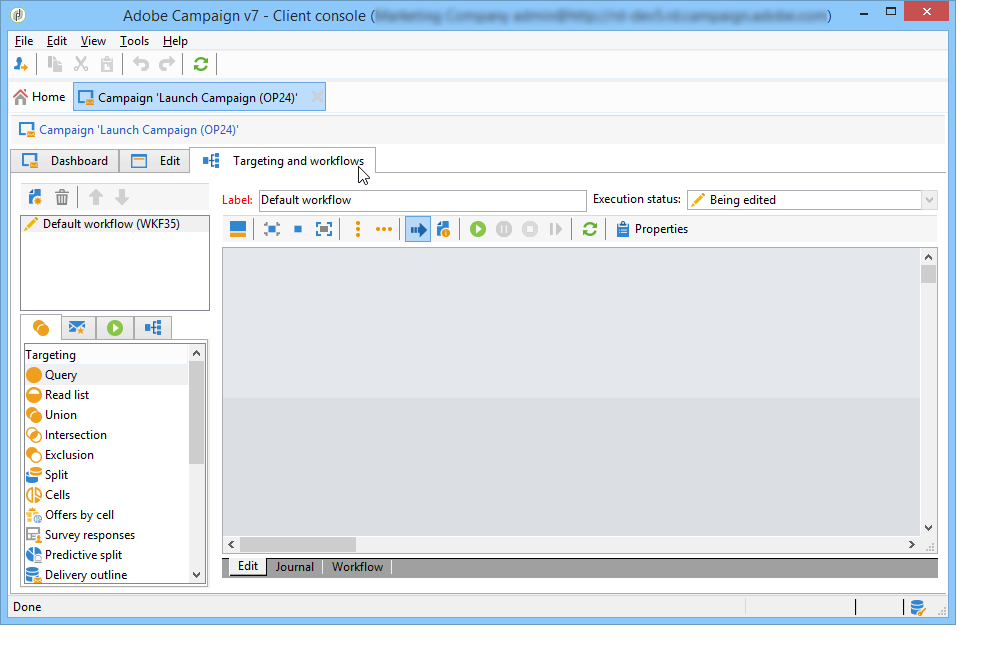This screenshot has height=655, width=989.
Task: Select the Read list activity
Action: (106, 395)
